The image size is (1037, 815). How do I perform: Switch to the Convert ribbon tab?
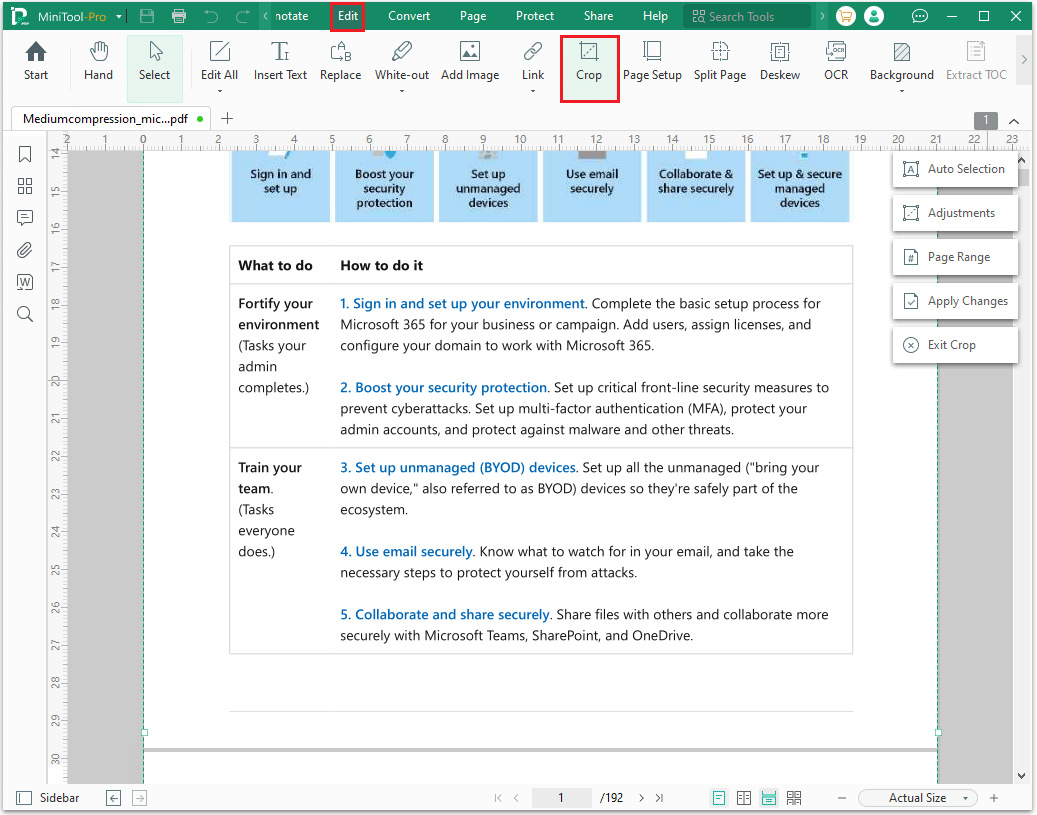408,16
